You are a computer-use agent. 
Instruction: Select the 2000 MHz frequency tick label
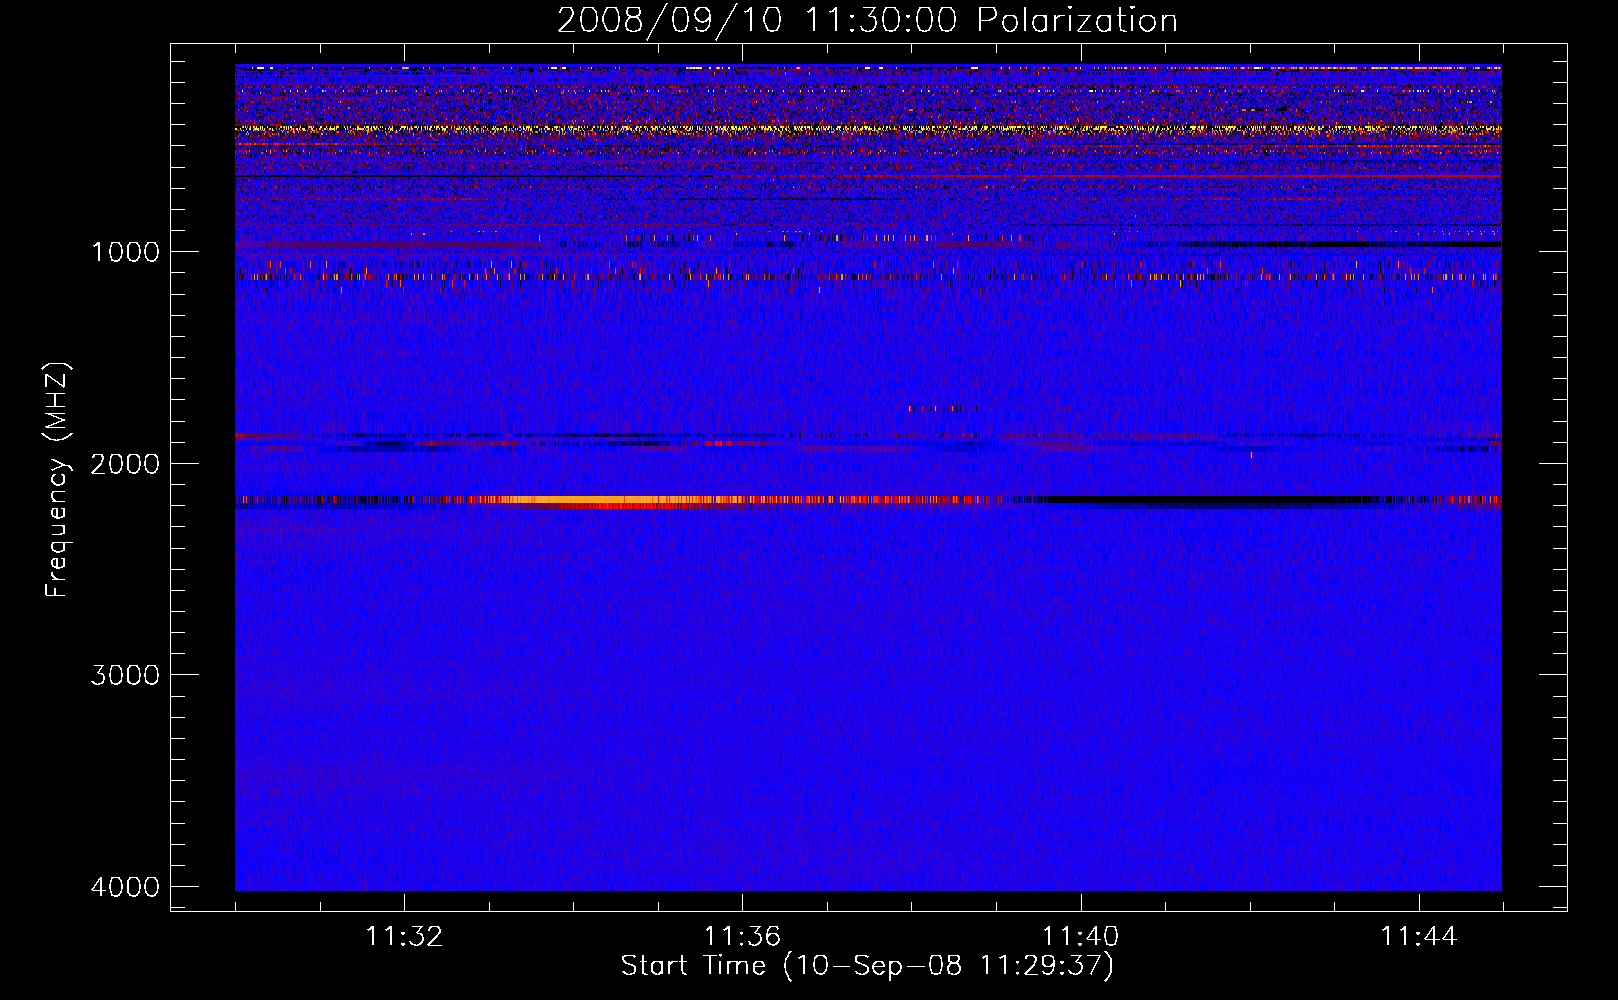click(125, 464)
